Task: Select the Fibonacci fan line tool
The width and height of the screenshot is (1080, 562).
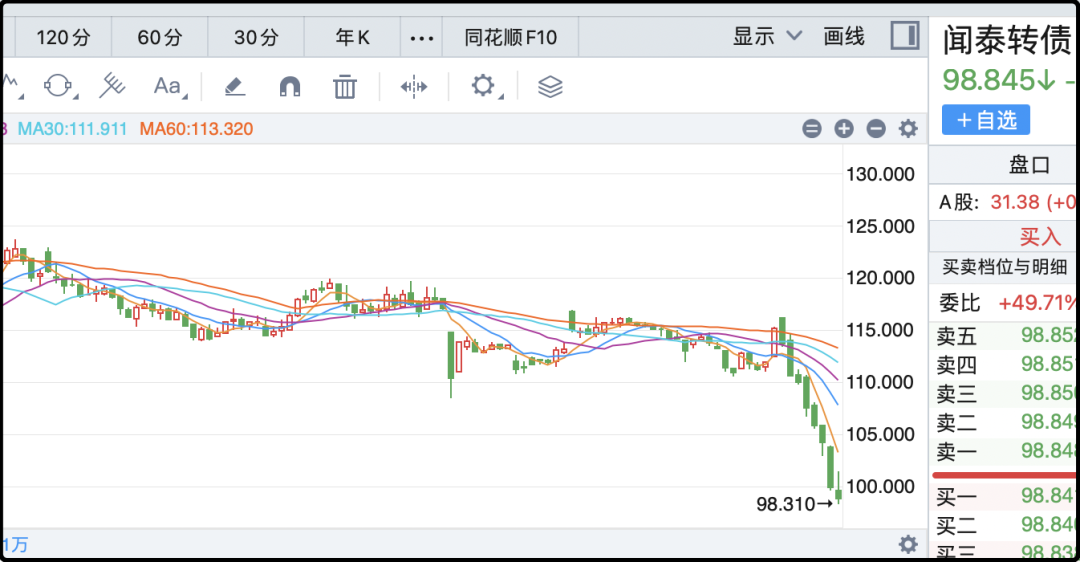Action: (112, 86)
